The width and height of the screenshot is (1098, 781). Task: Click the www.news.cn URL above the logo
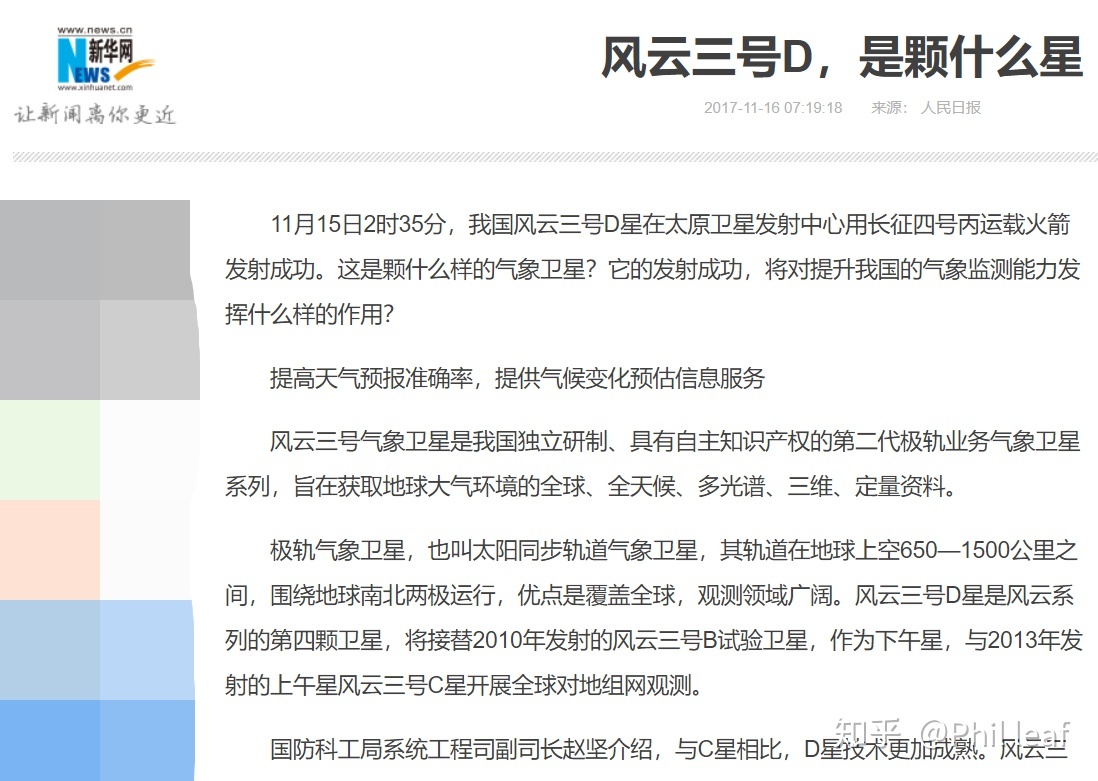[93, 30]
